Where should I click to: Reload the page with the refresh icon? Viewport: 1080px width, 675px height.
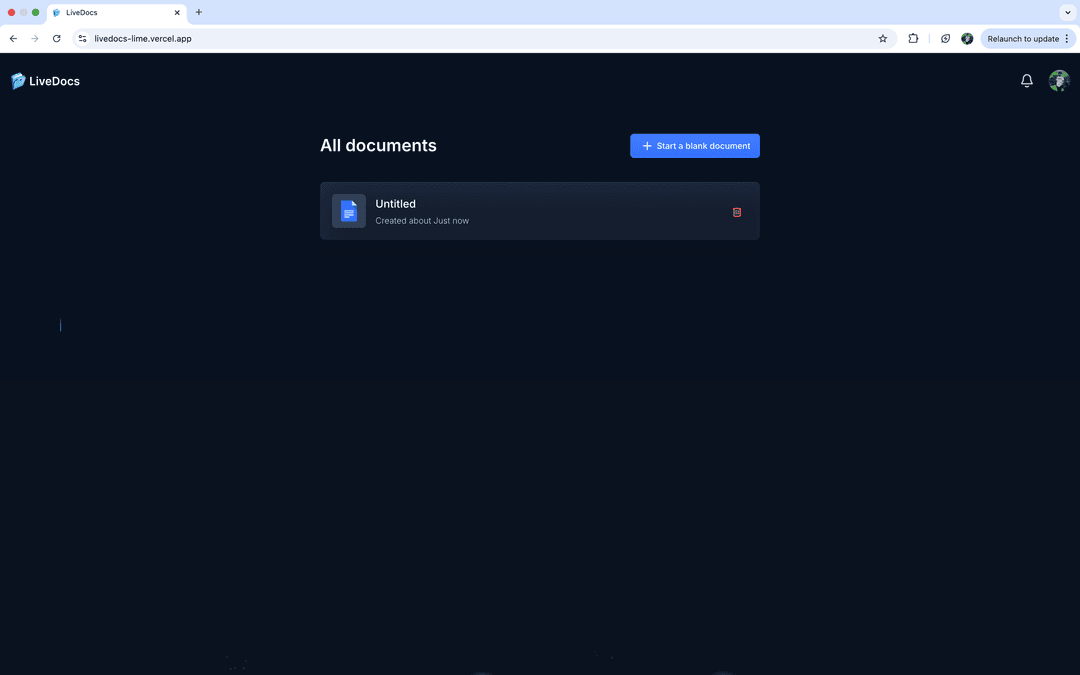pos(56,38)
